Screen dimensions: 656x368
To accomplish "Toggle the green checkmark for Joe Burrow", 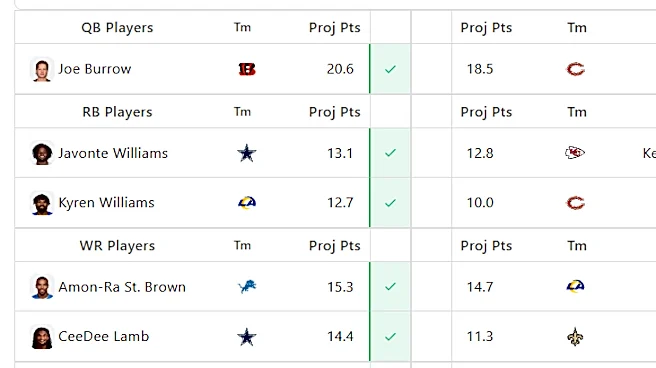I will 390,69.
